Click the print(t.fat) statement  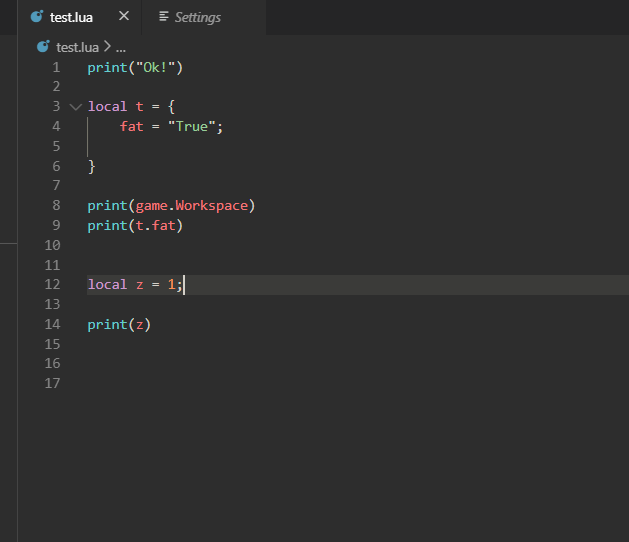tap(135, 226)
